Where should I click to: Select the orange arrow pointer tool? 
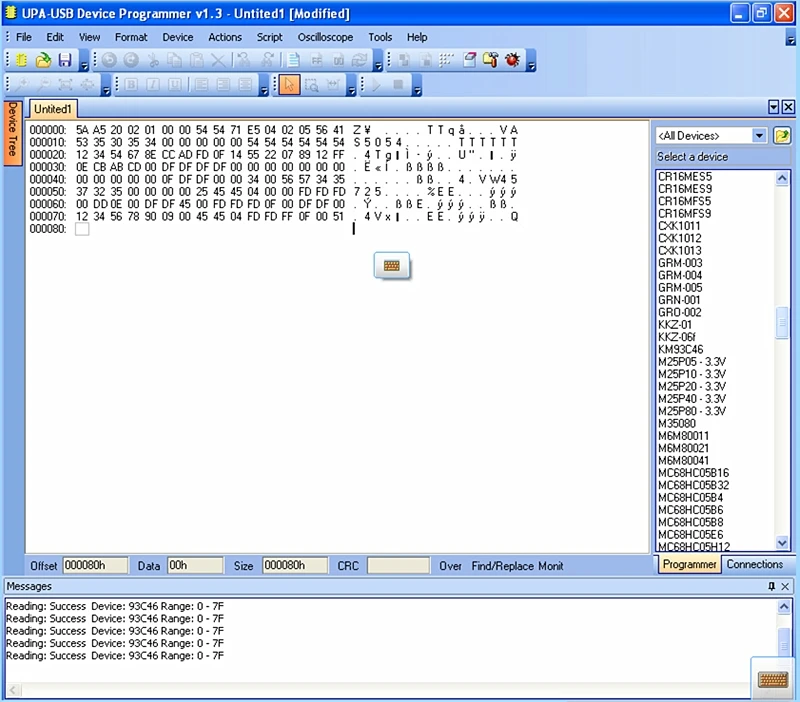click(289, 85)
